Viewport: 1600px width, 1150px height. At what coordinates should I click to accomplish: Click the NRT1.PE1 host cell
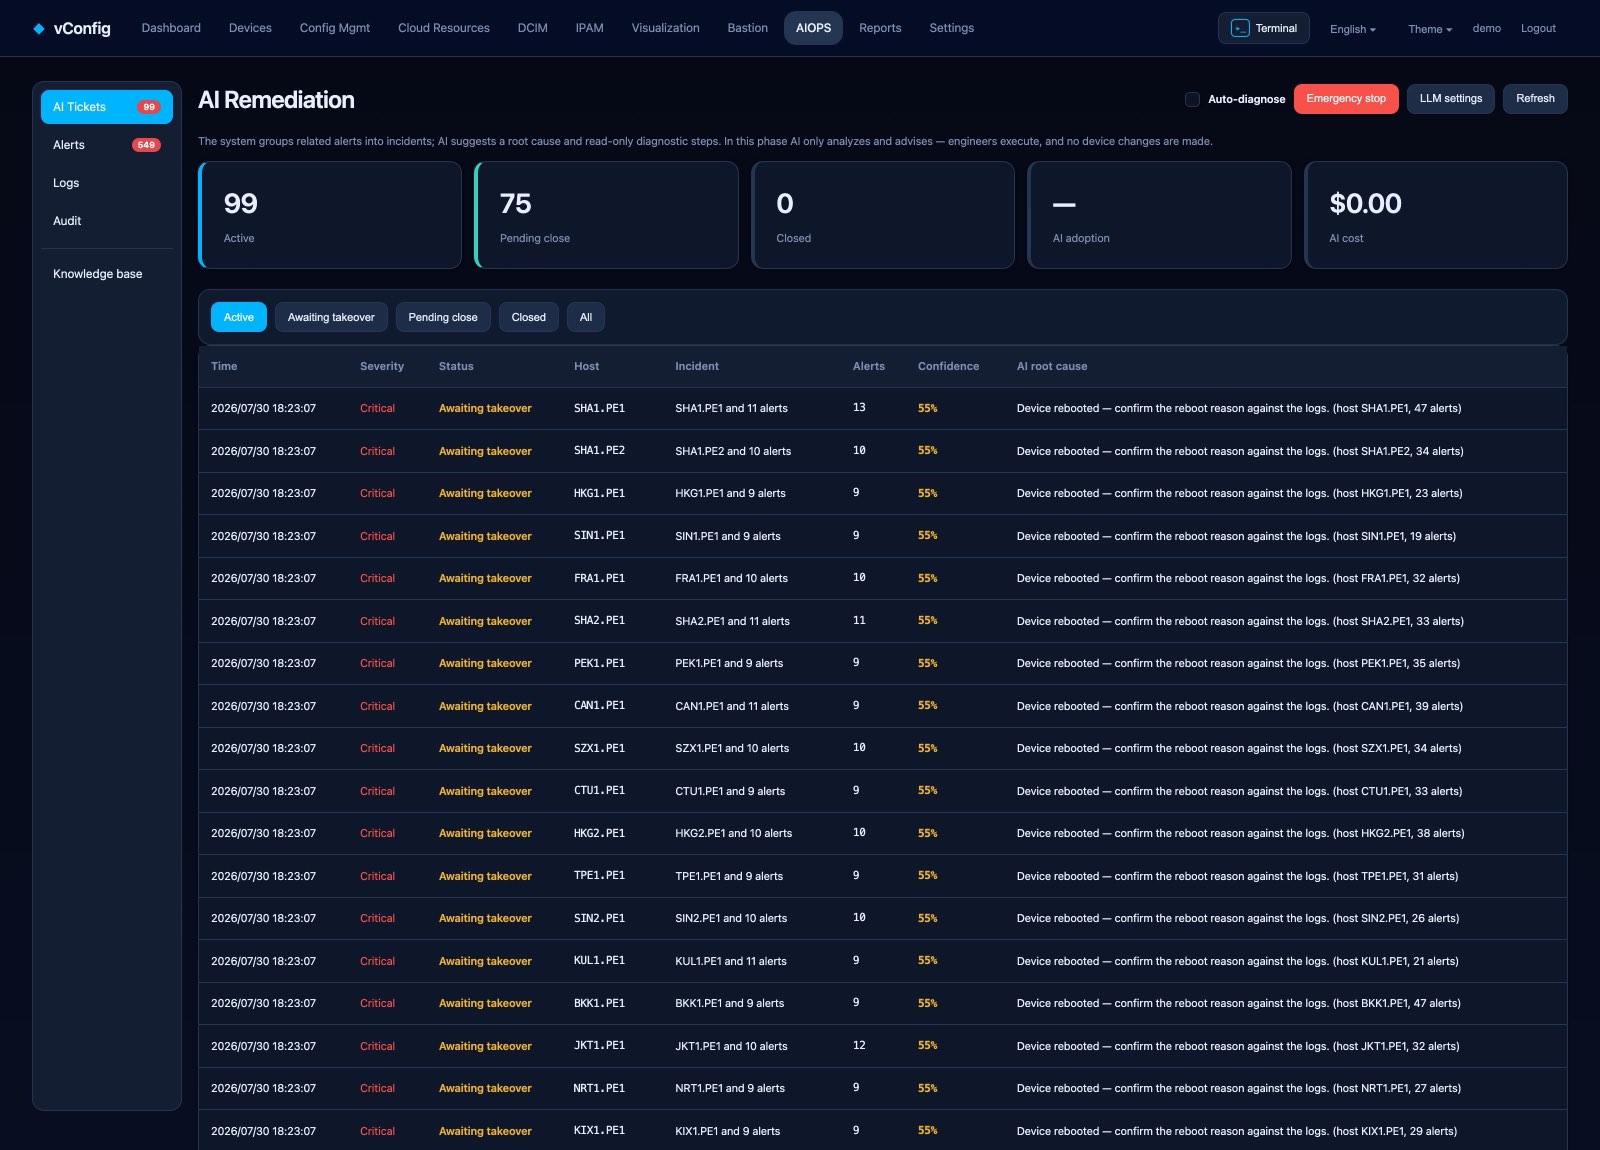pyautogui.click(x=599, y=1088)
